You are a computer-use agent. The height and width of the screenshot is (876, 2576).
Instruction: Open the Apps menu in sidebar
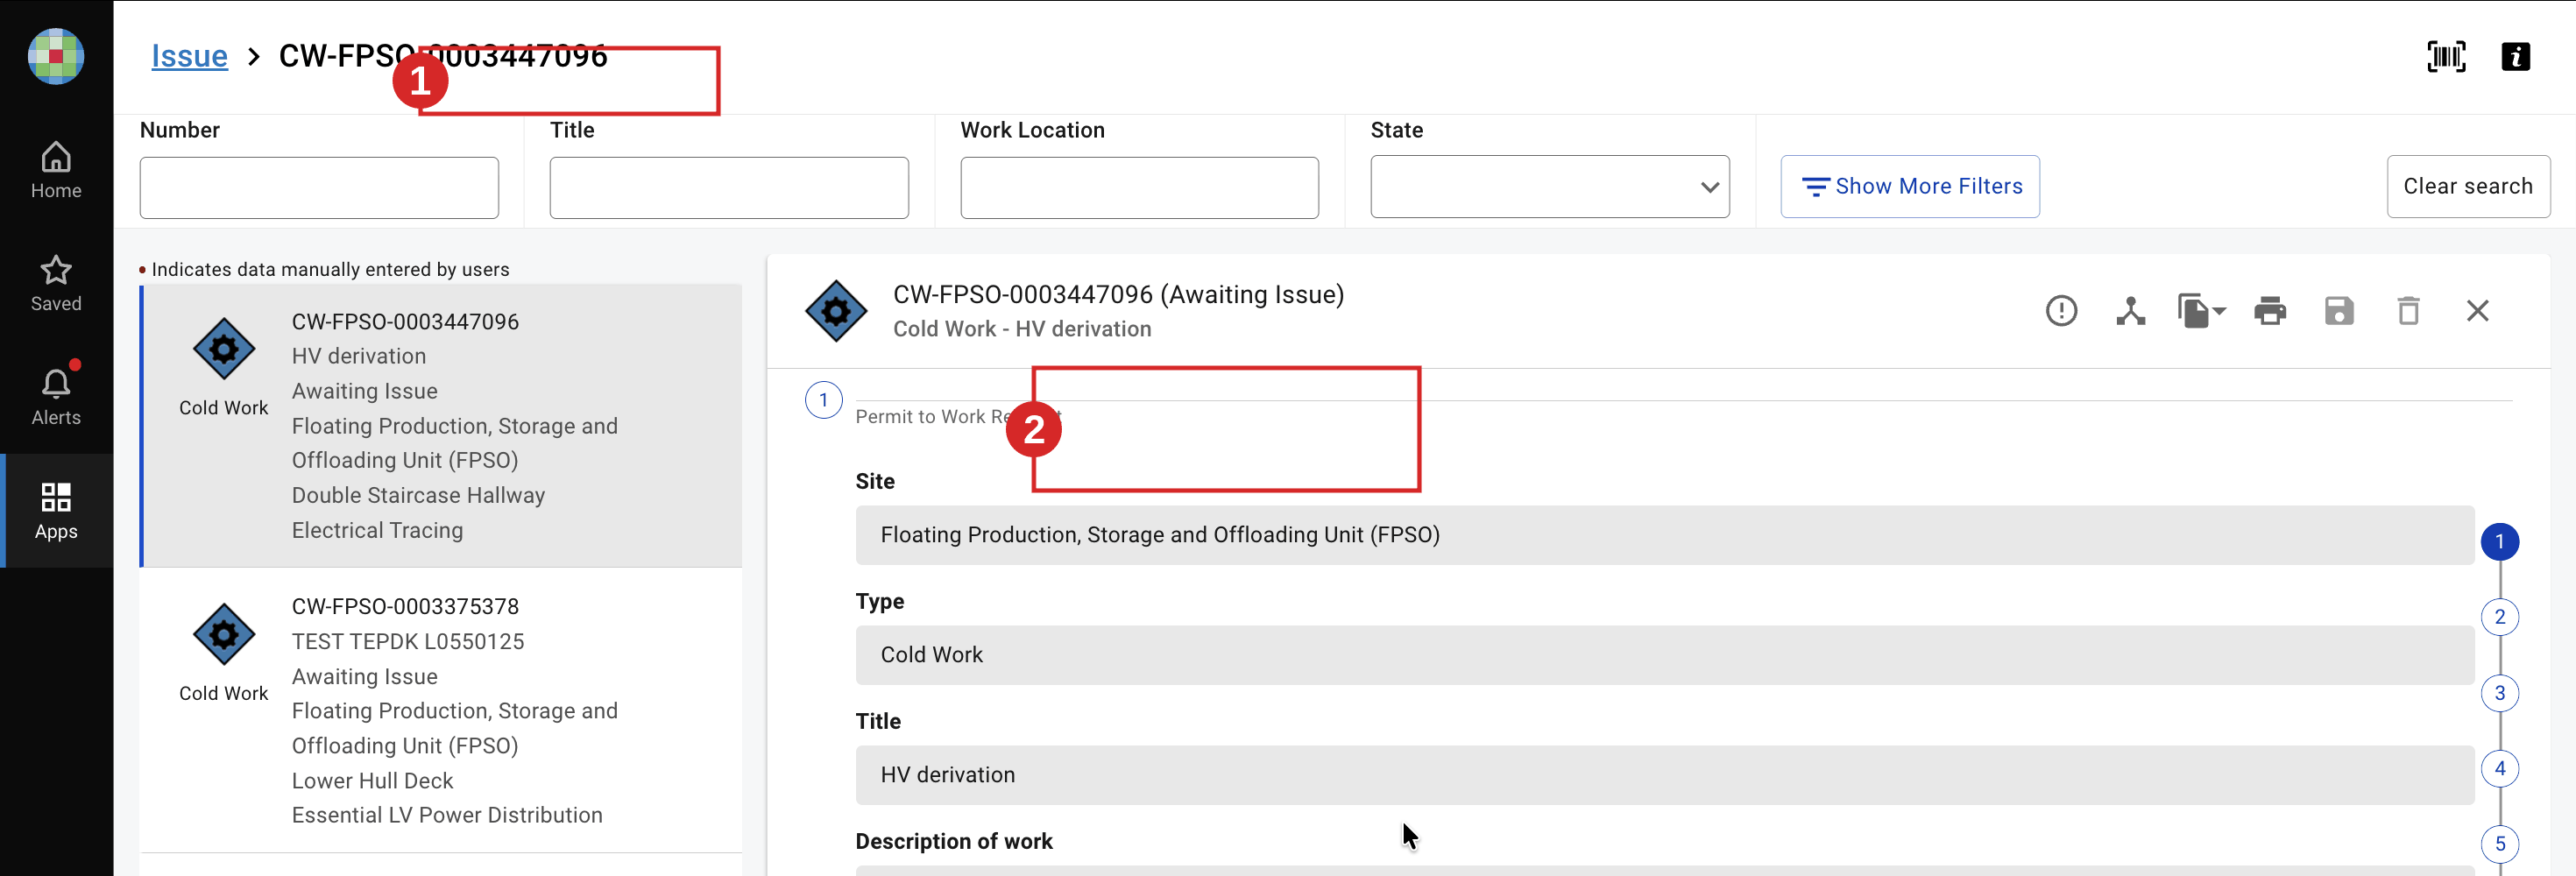pos(56,511)
